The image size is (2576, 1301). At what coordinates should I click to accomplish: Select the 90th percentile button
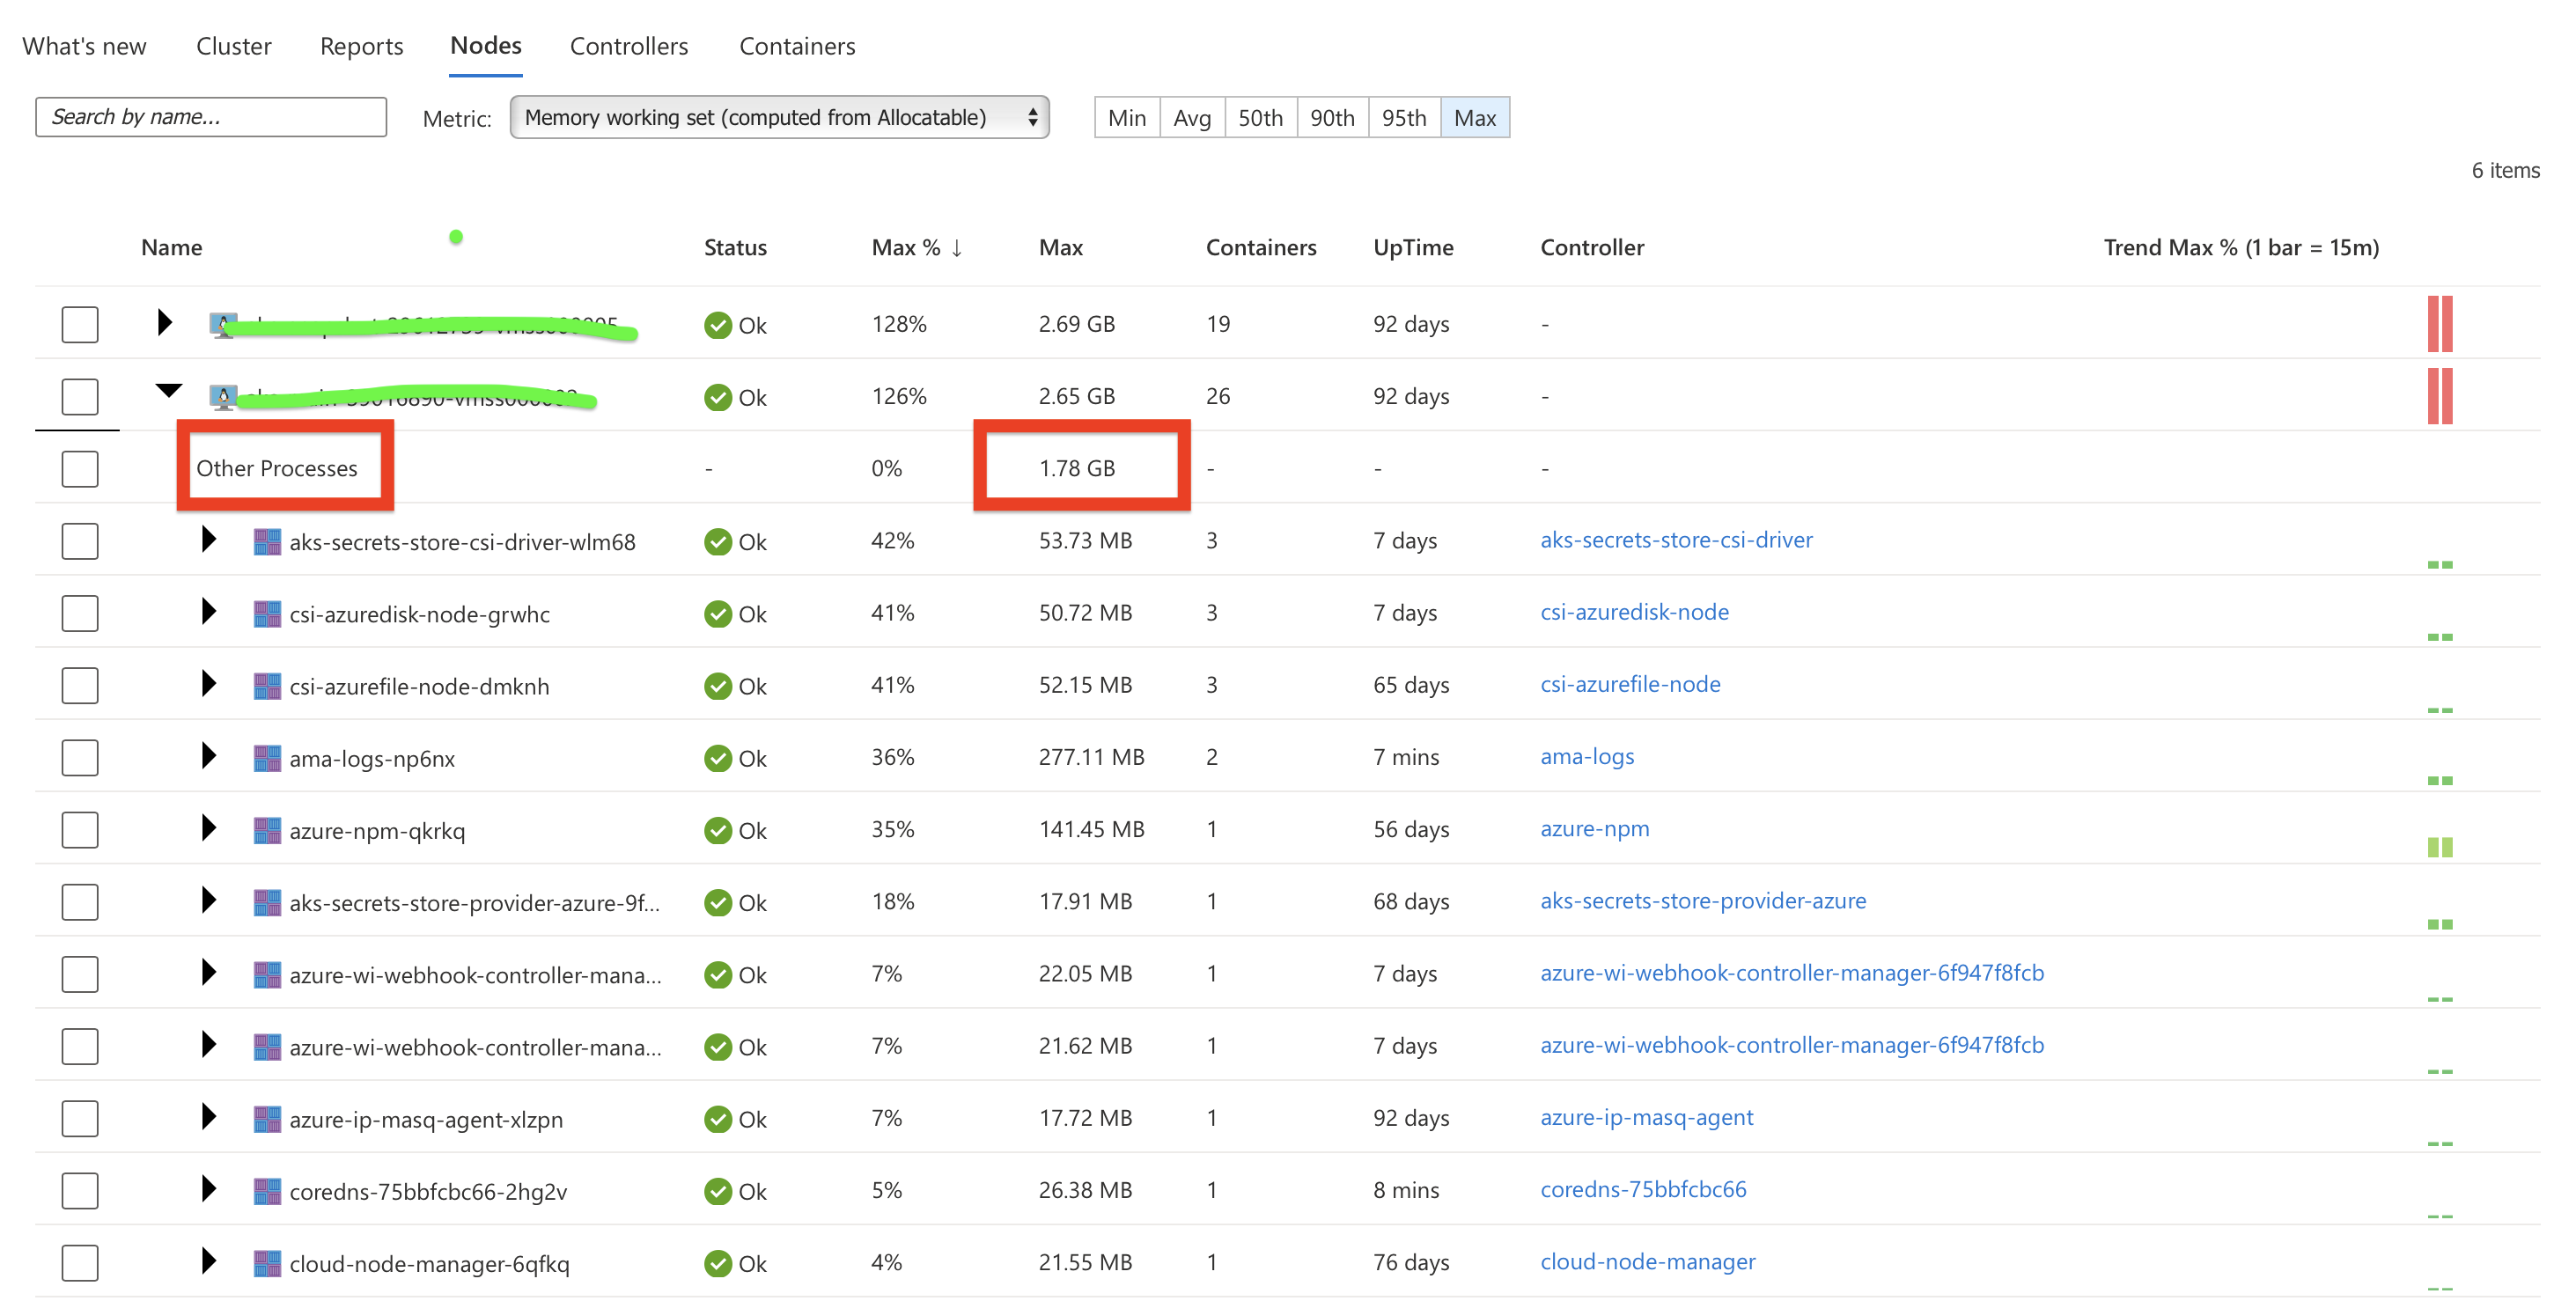[x=1332, y=117]
